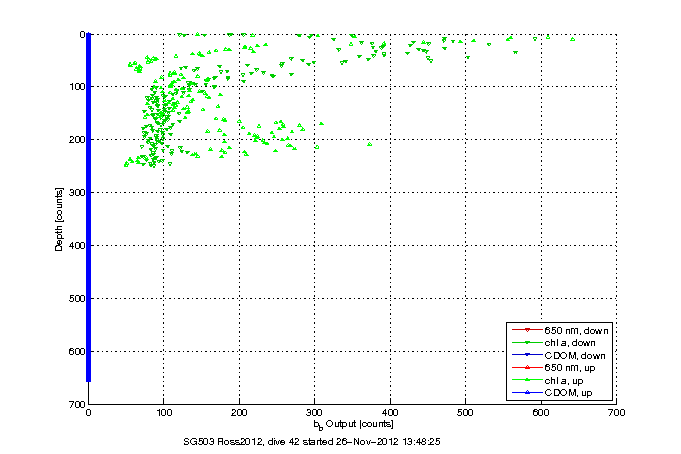
Task: Click the 'b_b Output [counts]' x-axis label
Action: [354, 424]
